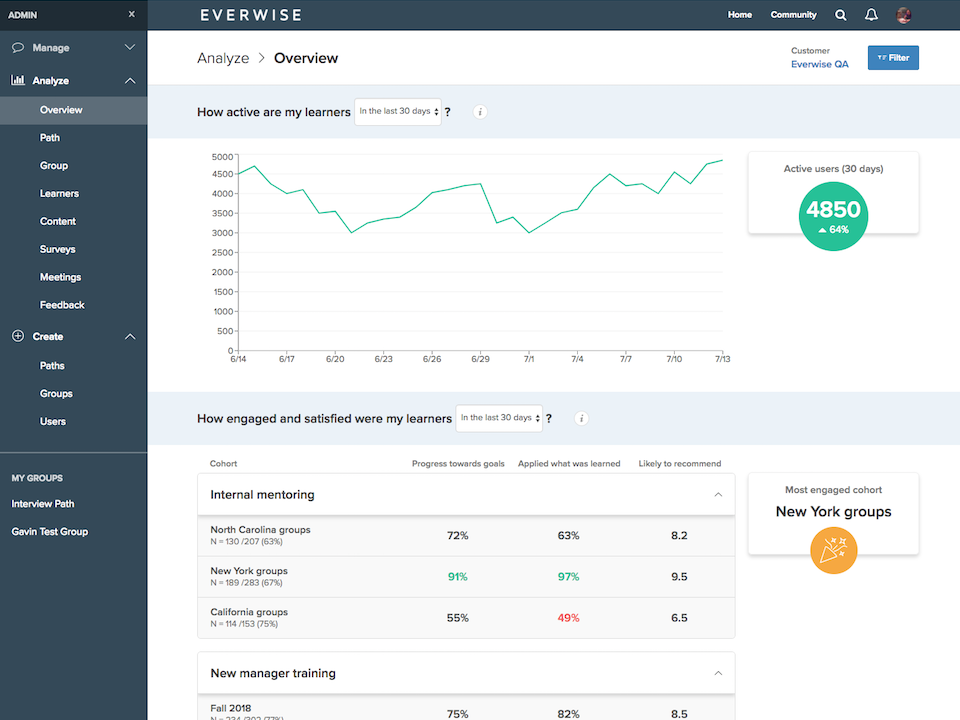Click the green 4850 active users progress circle
960x720 pixels.
[833, 216]
